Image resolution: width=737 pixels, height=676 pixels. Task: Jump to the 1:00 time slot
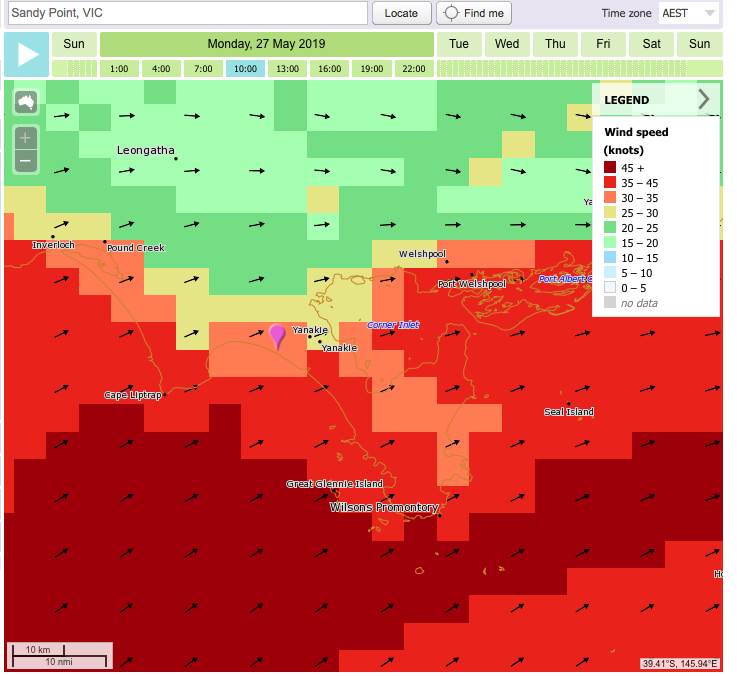[x=119, y=69]
